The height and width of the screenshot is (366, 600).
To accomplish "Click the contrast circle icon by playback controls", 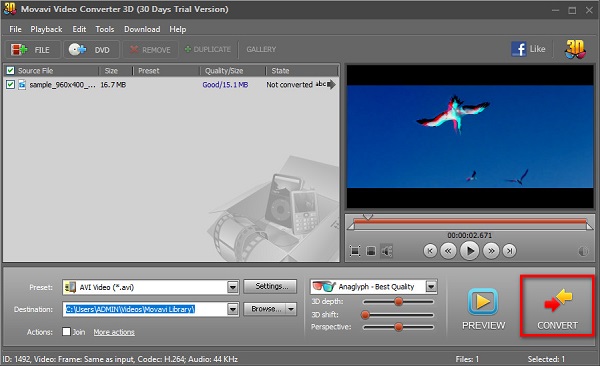I will 583,252.
